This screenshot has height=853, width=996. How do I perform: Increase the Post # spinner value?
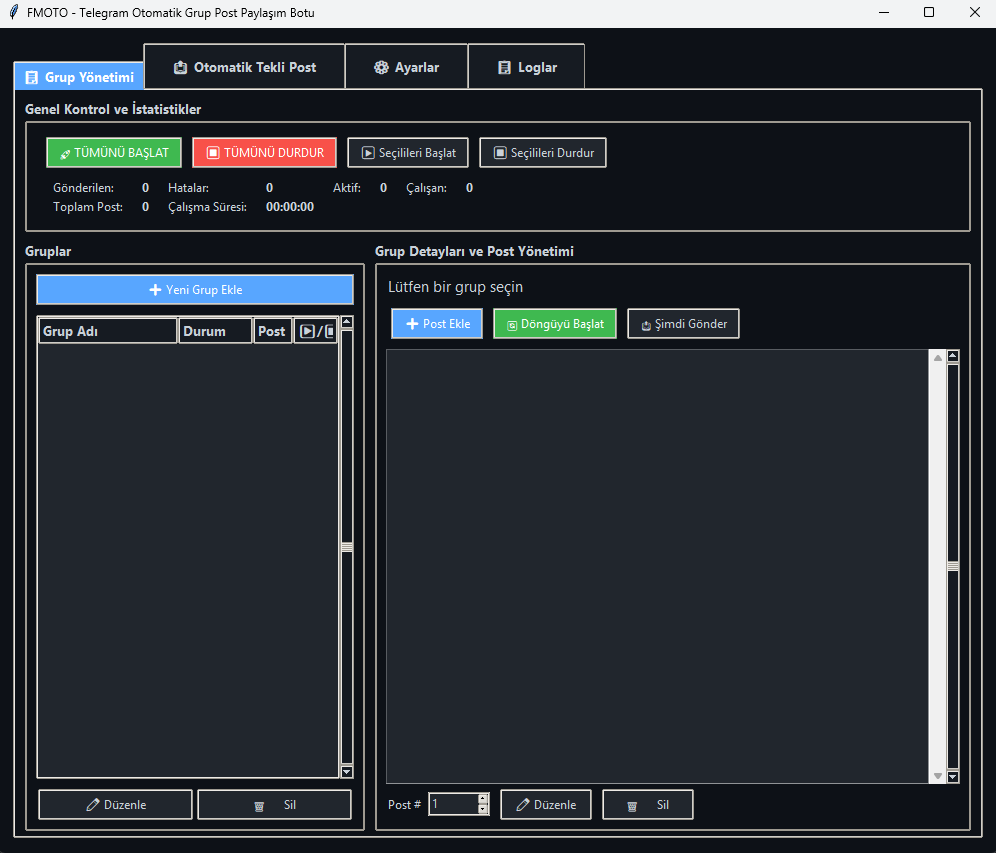pyautogui.click(x=484, y=798)
